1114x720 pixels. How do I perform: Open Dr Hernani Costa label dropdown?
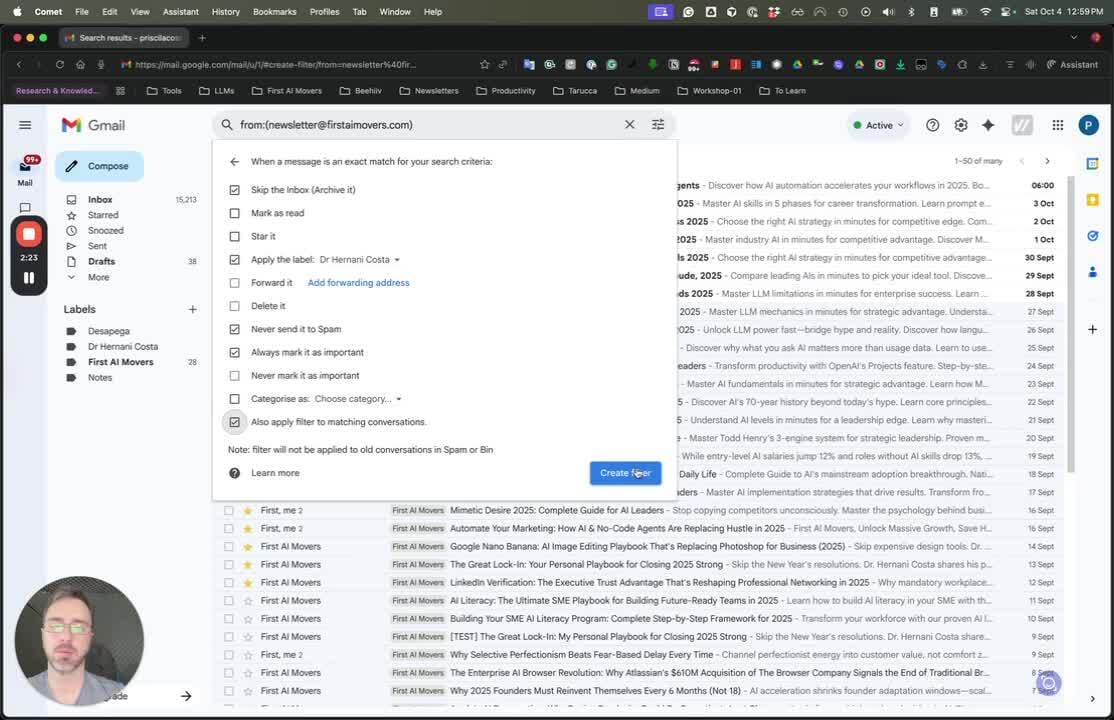coord(359,259)
